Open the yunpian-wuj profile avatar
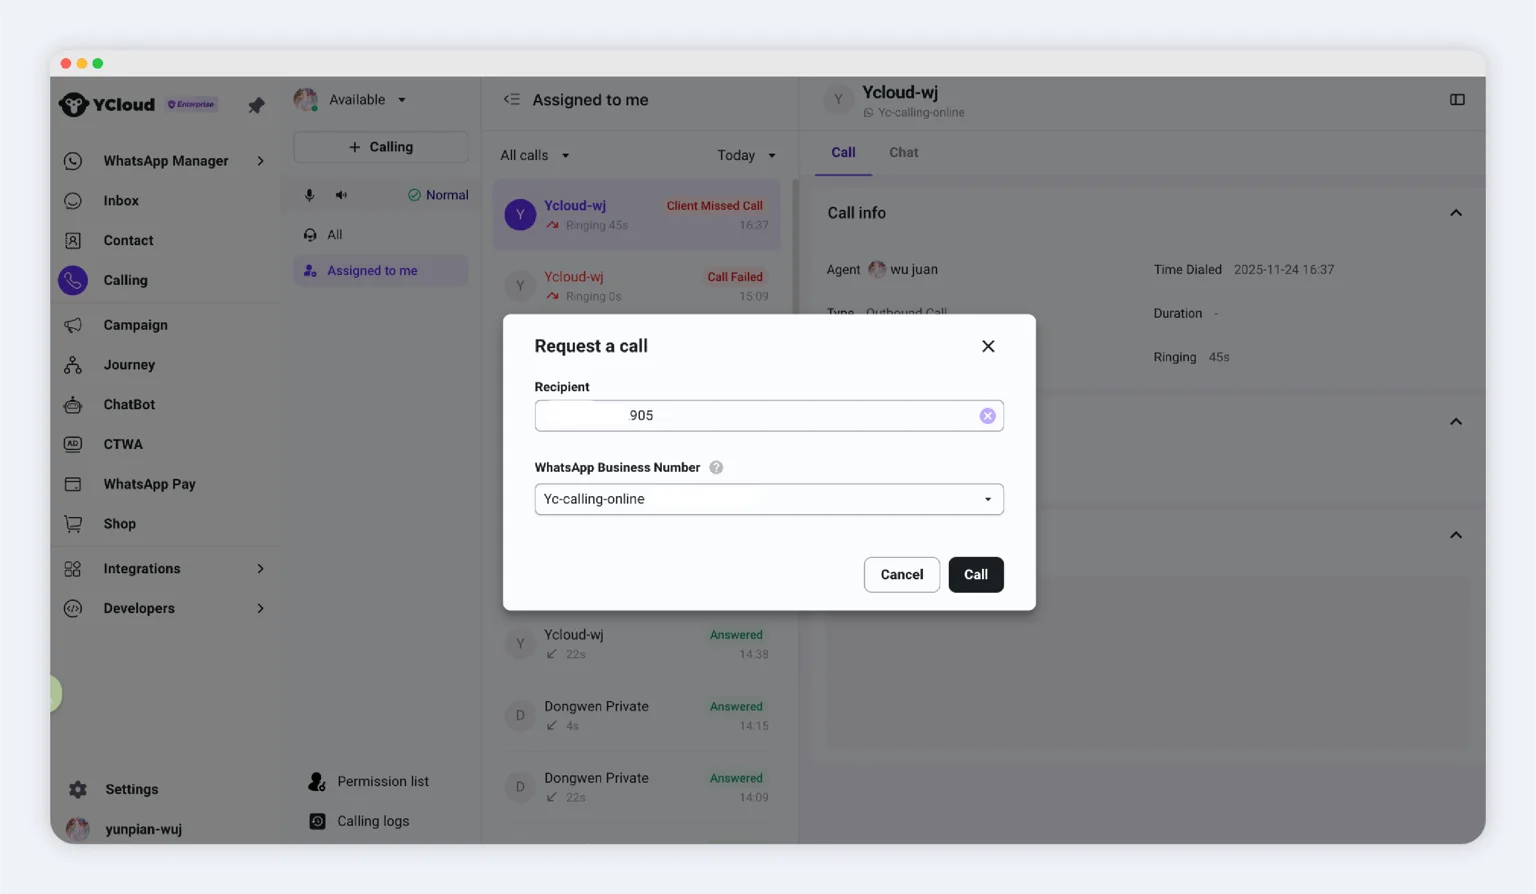 tap(77, 829)
